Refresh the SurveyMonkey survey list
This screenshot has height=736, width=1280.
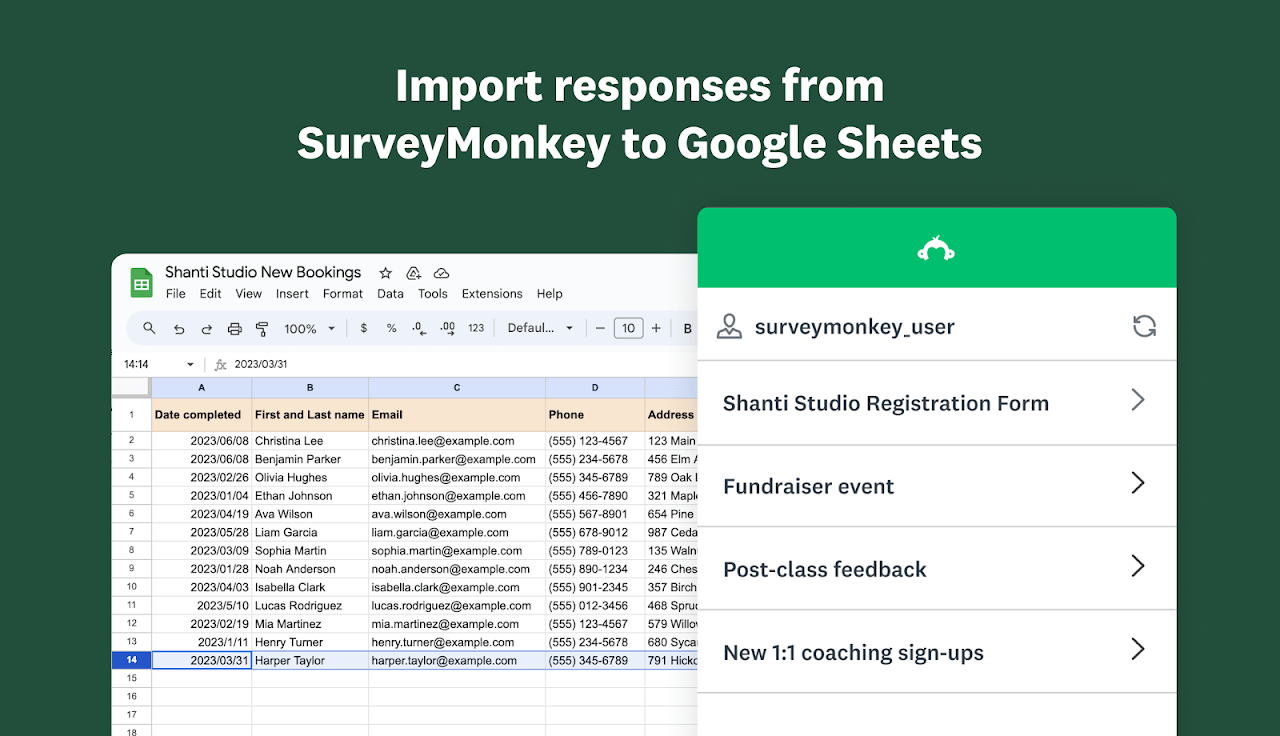[x=1144, y=326]
